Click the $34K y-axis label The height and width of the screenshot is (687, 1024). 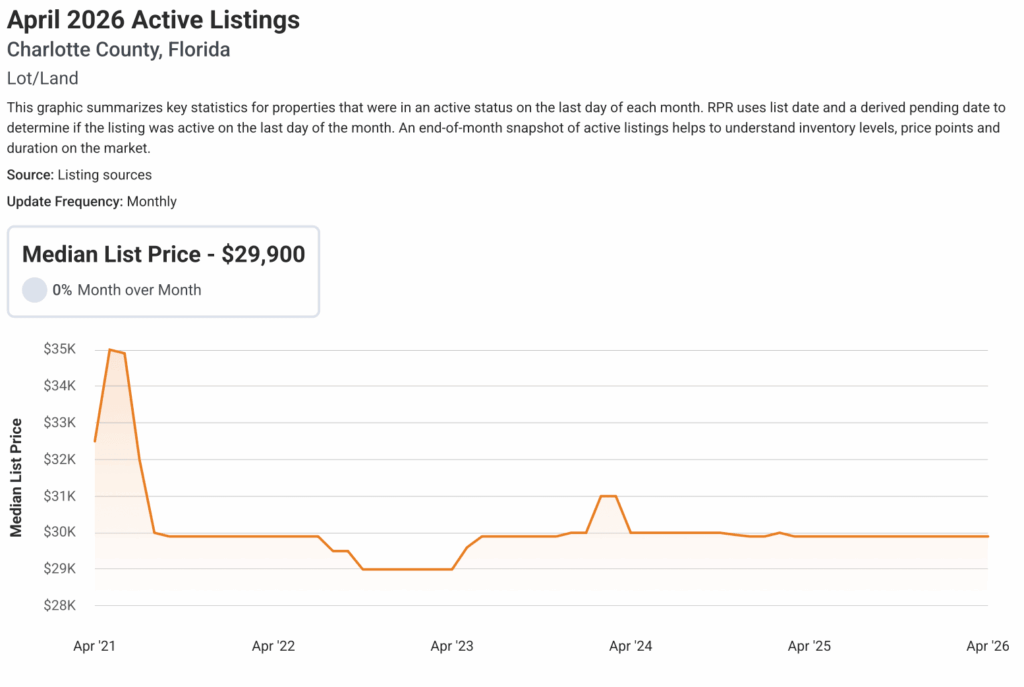[59, 386]
